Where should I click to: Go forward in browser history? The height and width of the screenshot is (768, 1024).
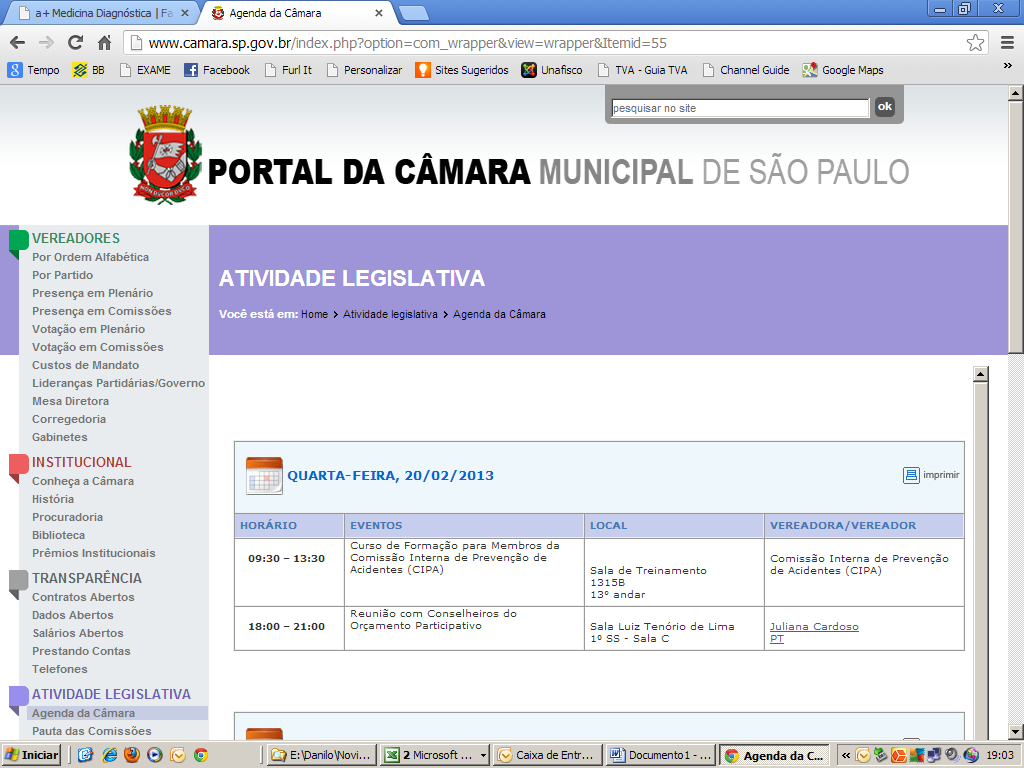pyautogui.click(x=46, y=43)
